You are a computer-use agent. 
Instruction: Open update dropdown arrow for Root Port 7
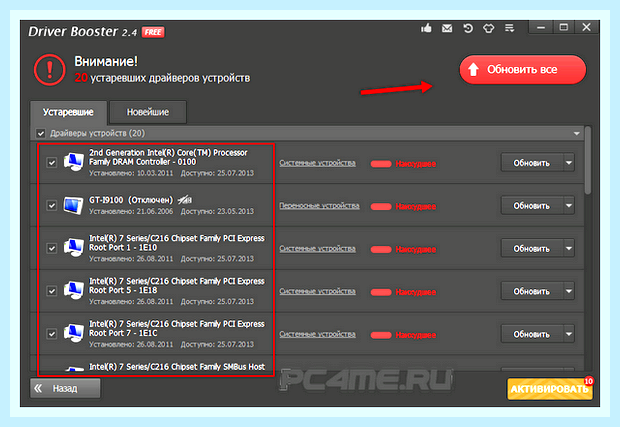point(569,334)
